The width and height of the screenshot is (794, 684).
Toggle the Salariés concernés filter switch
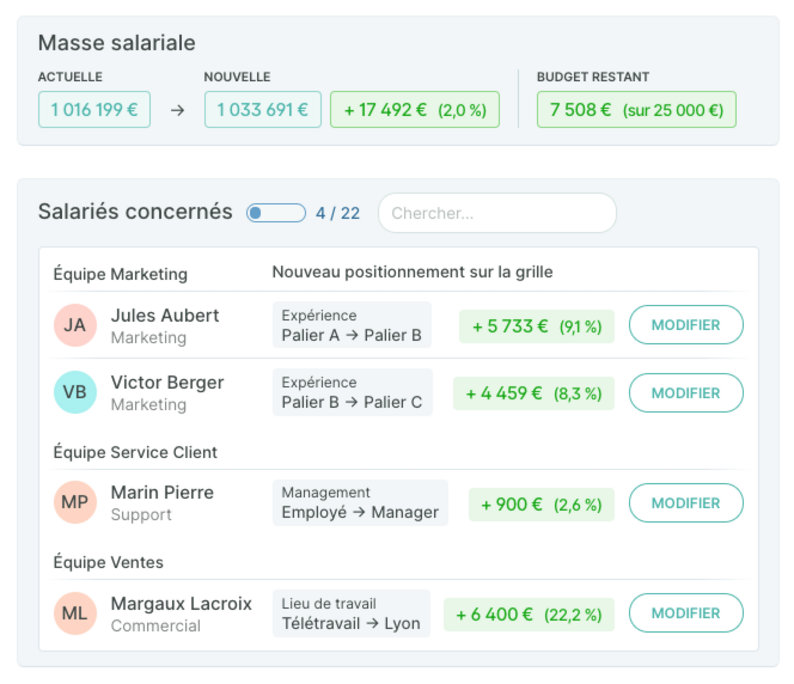click(x=276, y=213)
